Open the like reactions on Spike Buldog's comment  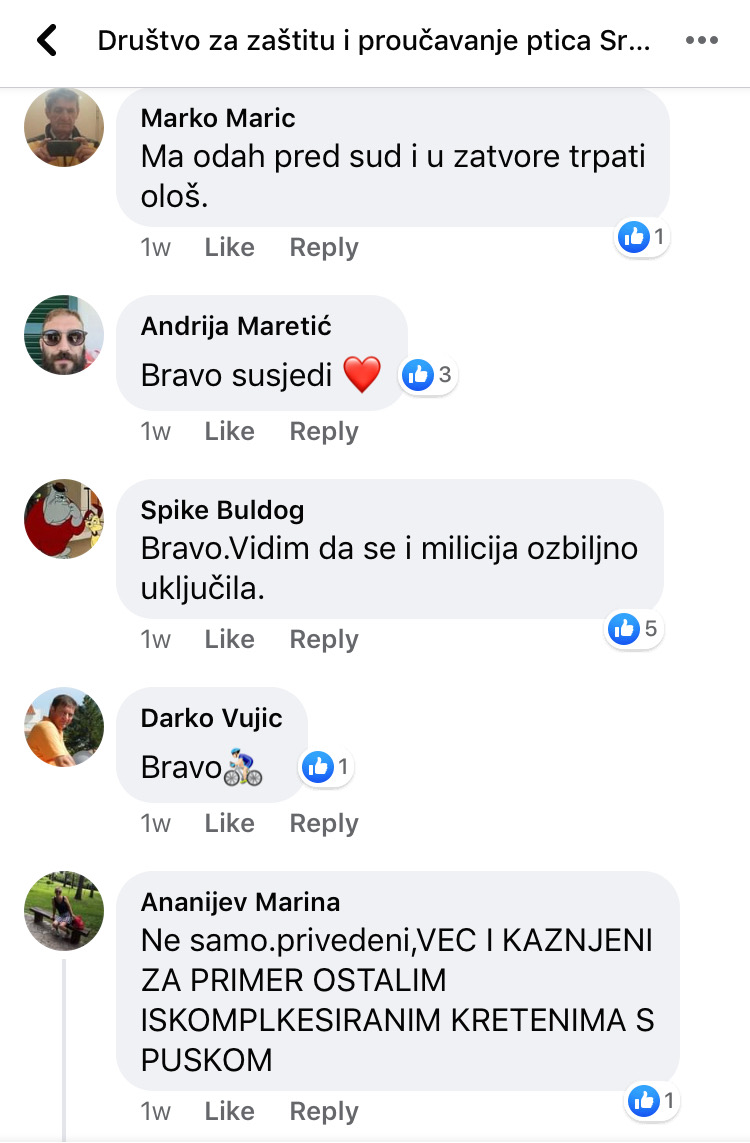point(634,629)
